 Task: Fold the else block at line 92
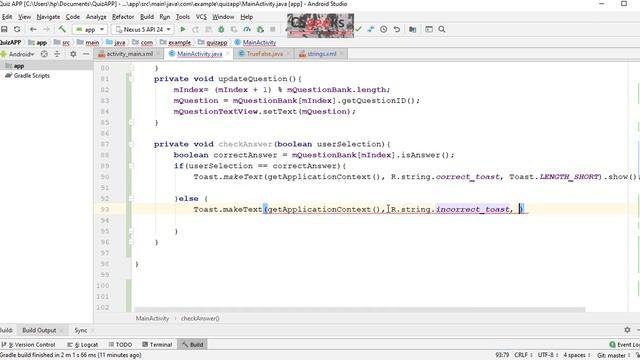131,198
